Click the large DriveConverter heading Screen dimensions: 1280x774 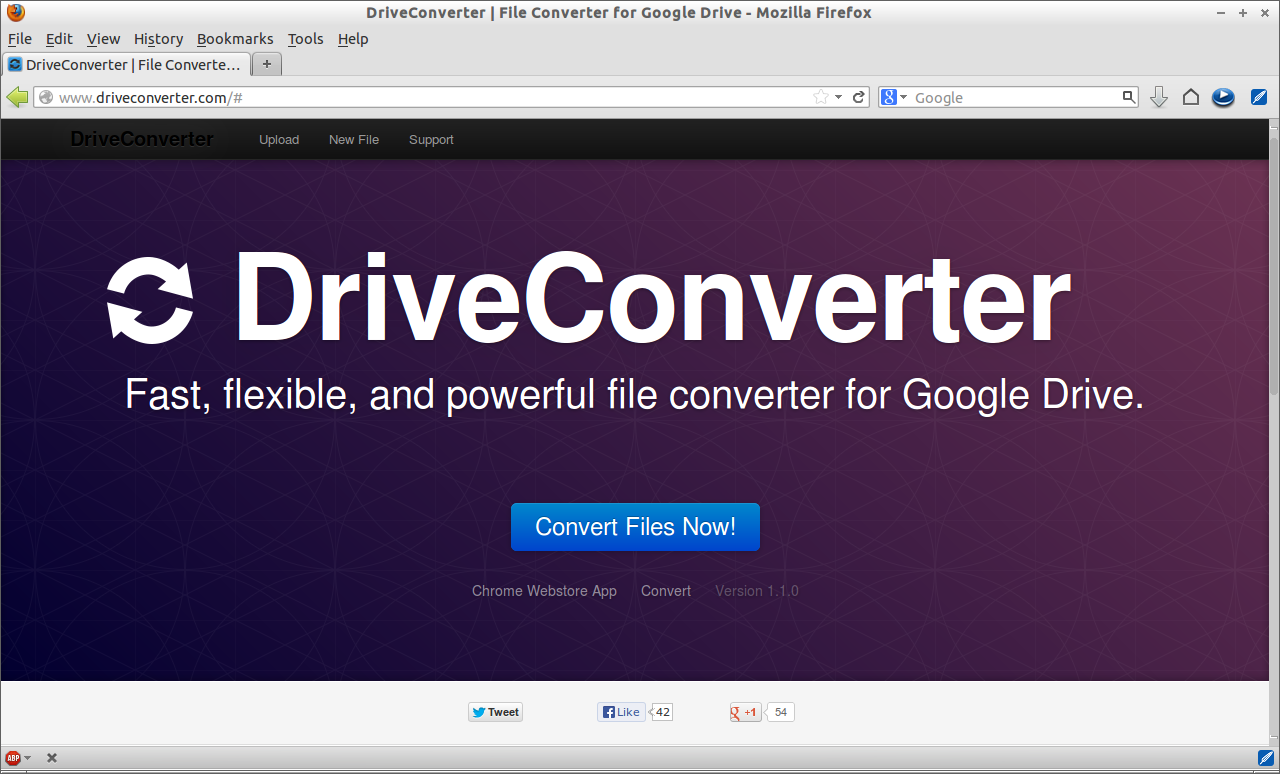pyautogui.click(x=652, y=298)
